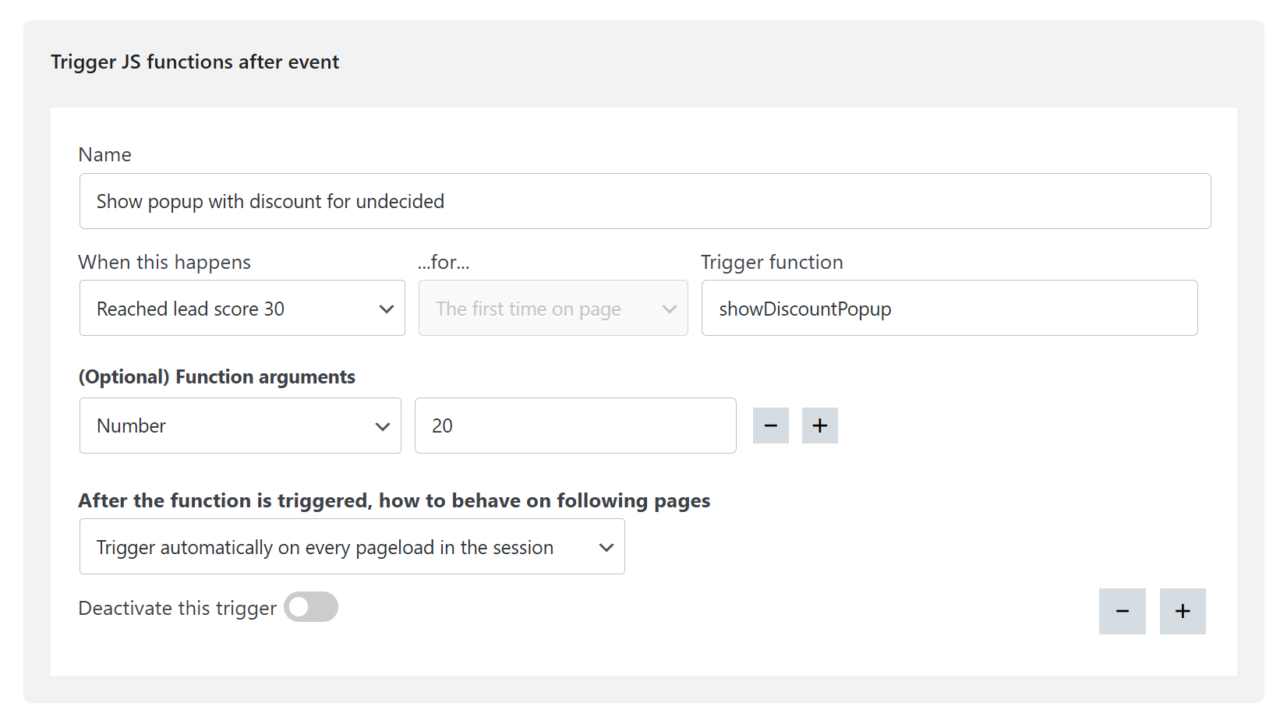Click the chevron on 'The first time on page'
The image size is (1280, 717).
[670, 308]
